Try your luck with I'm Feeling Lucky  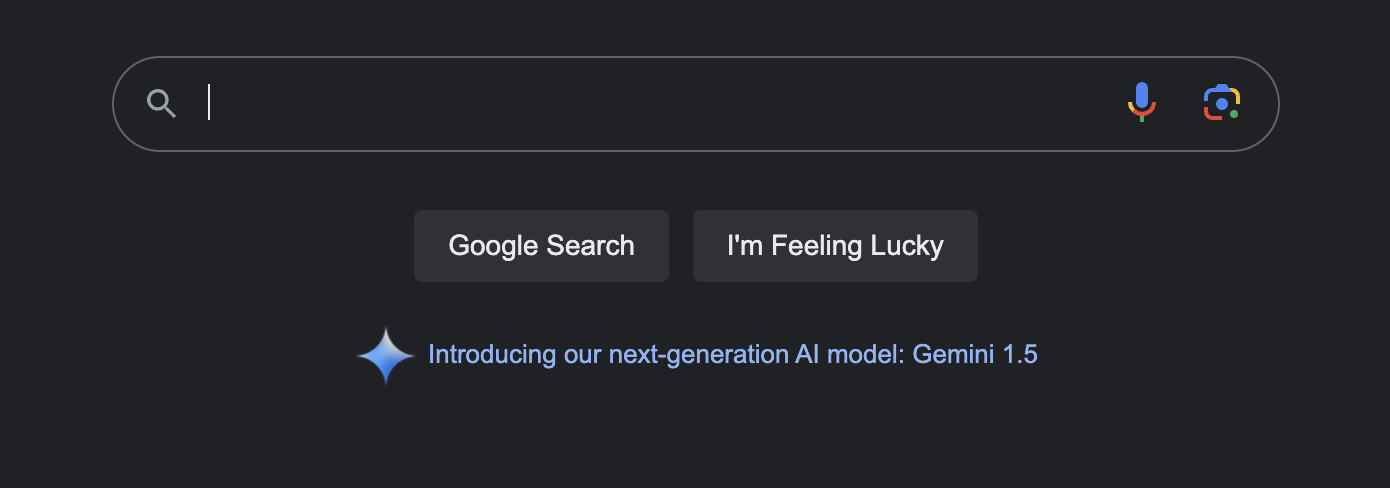pyautogui.click(x=835, y=246)
